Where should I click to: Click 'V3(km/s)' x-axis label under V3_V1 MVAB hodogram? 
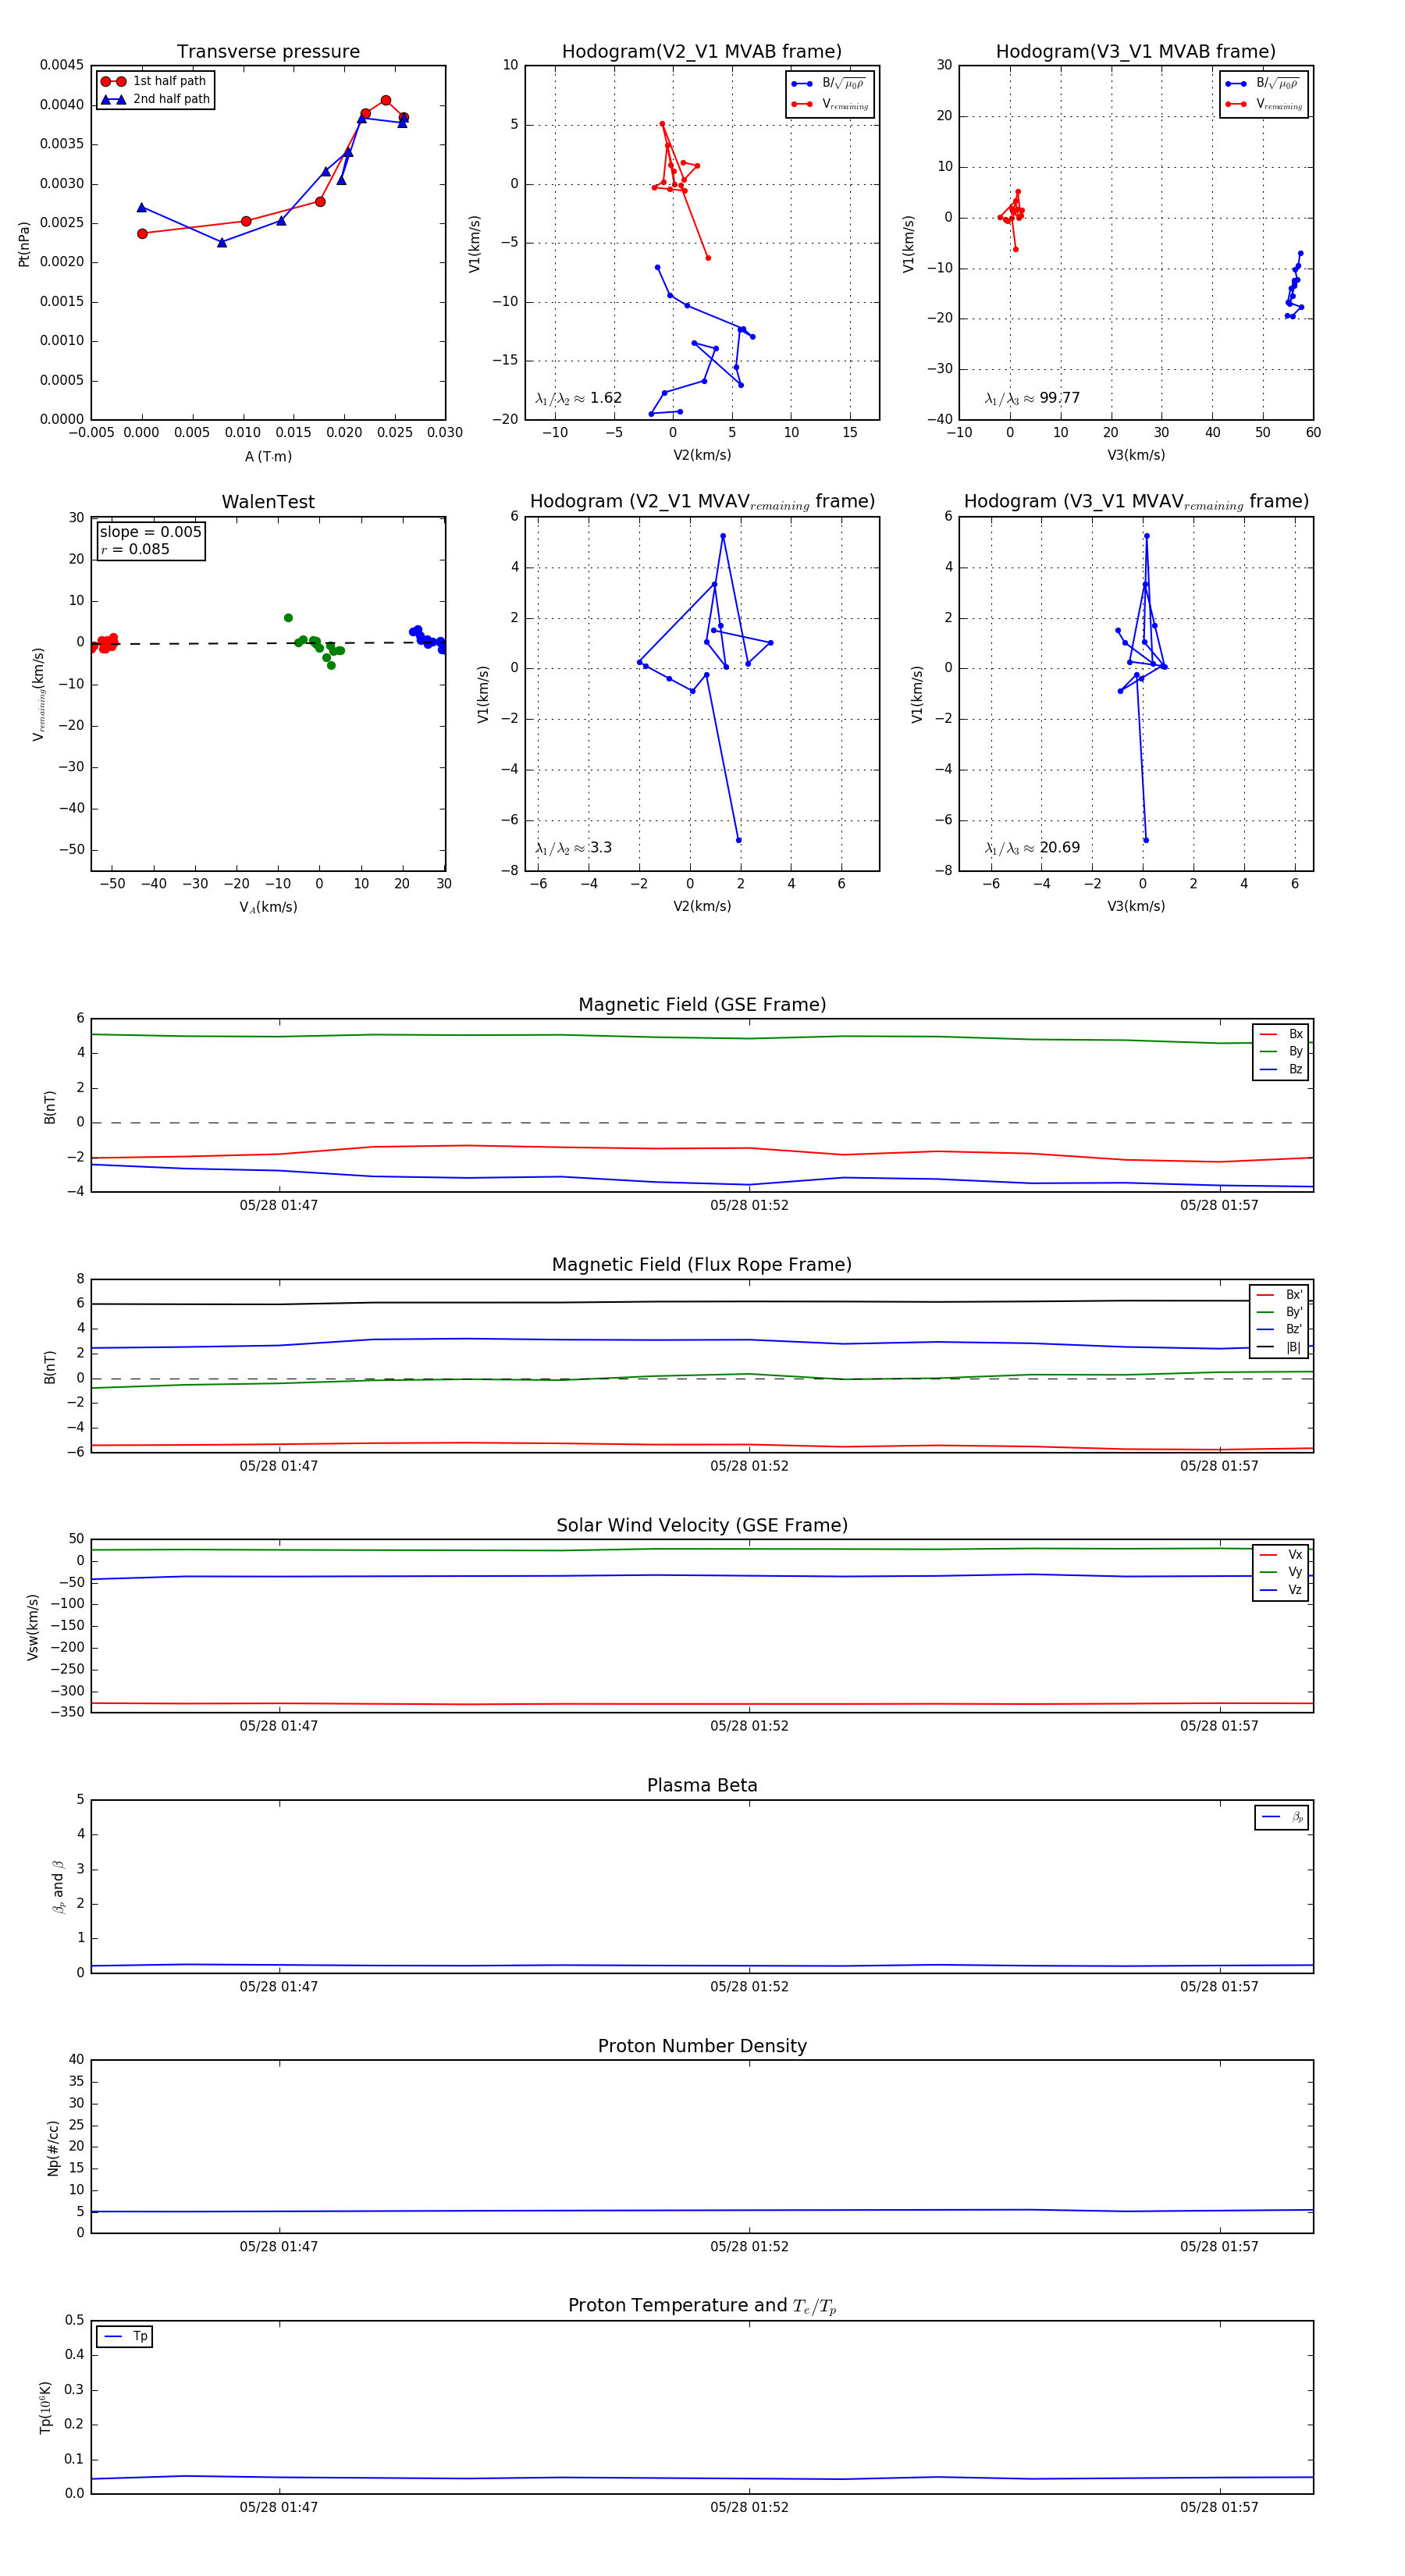[x=1136, y=455]
